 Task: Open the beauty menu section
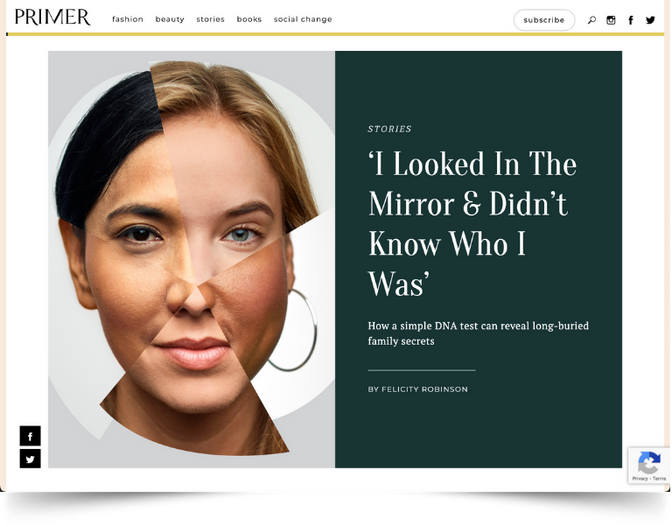[170, 19]
